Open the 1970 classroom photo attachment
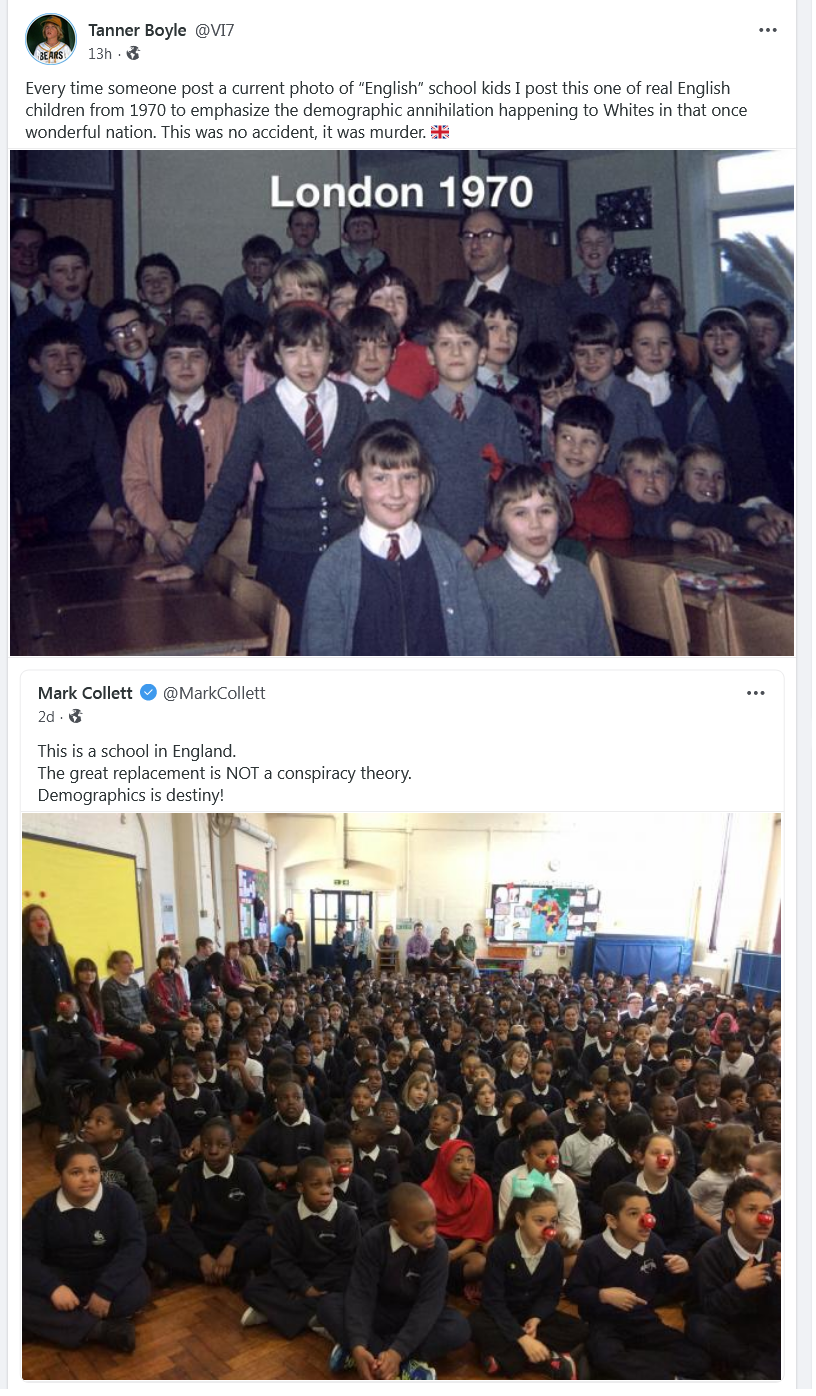816x1396 pixels. tap(402, 403)
